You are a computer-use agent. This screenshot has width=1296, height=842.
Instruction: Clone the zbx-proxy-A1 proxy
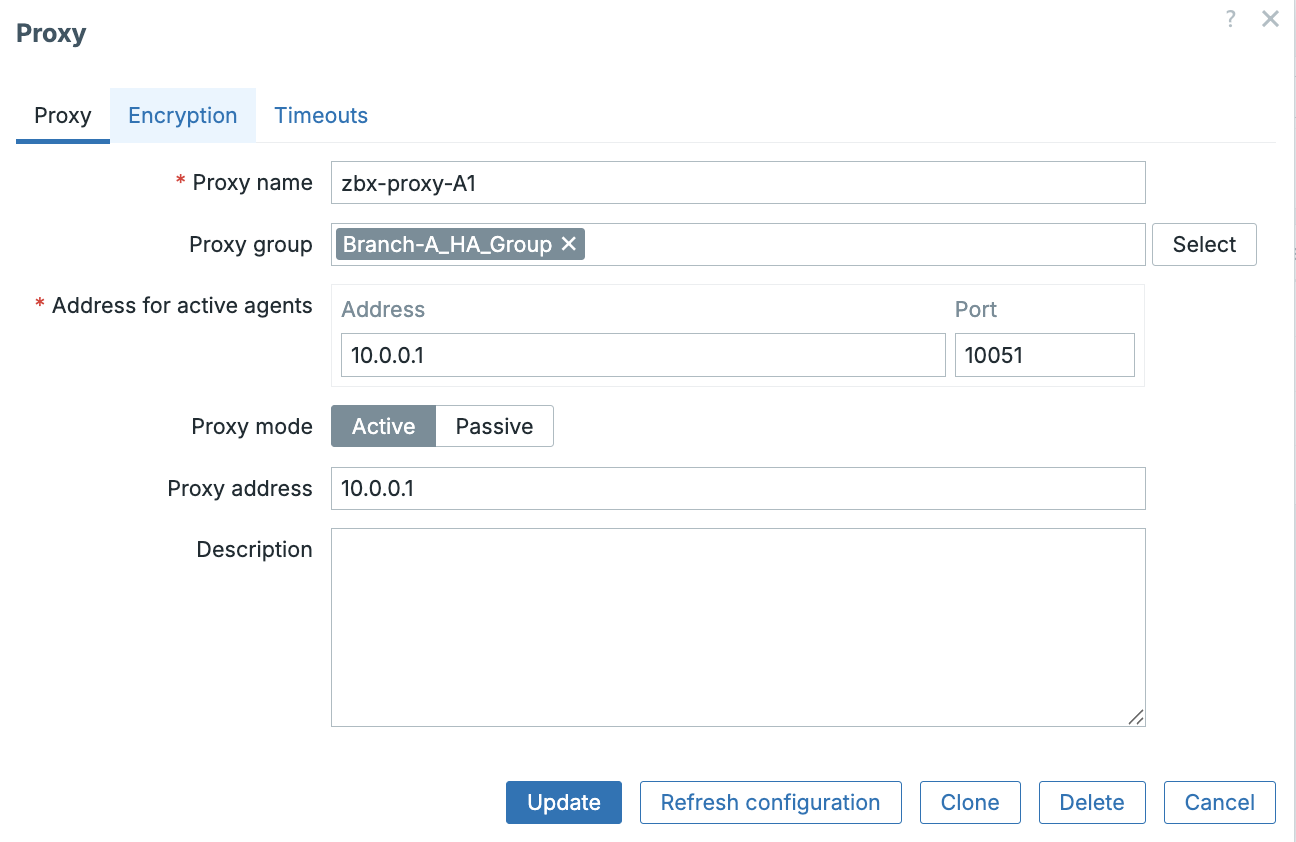[x=969, y=802]
